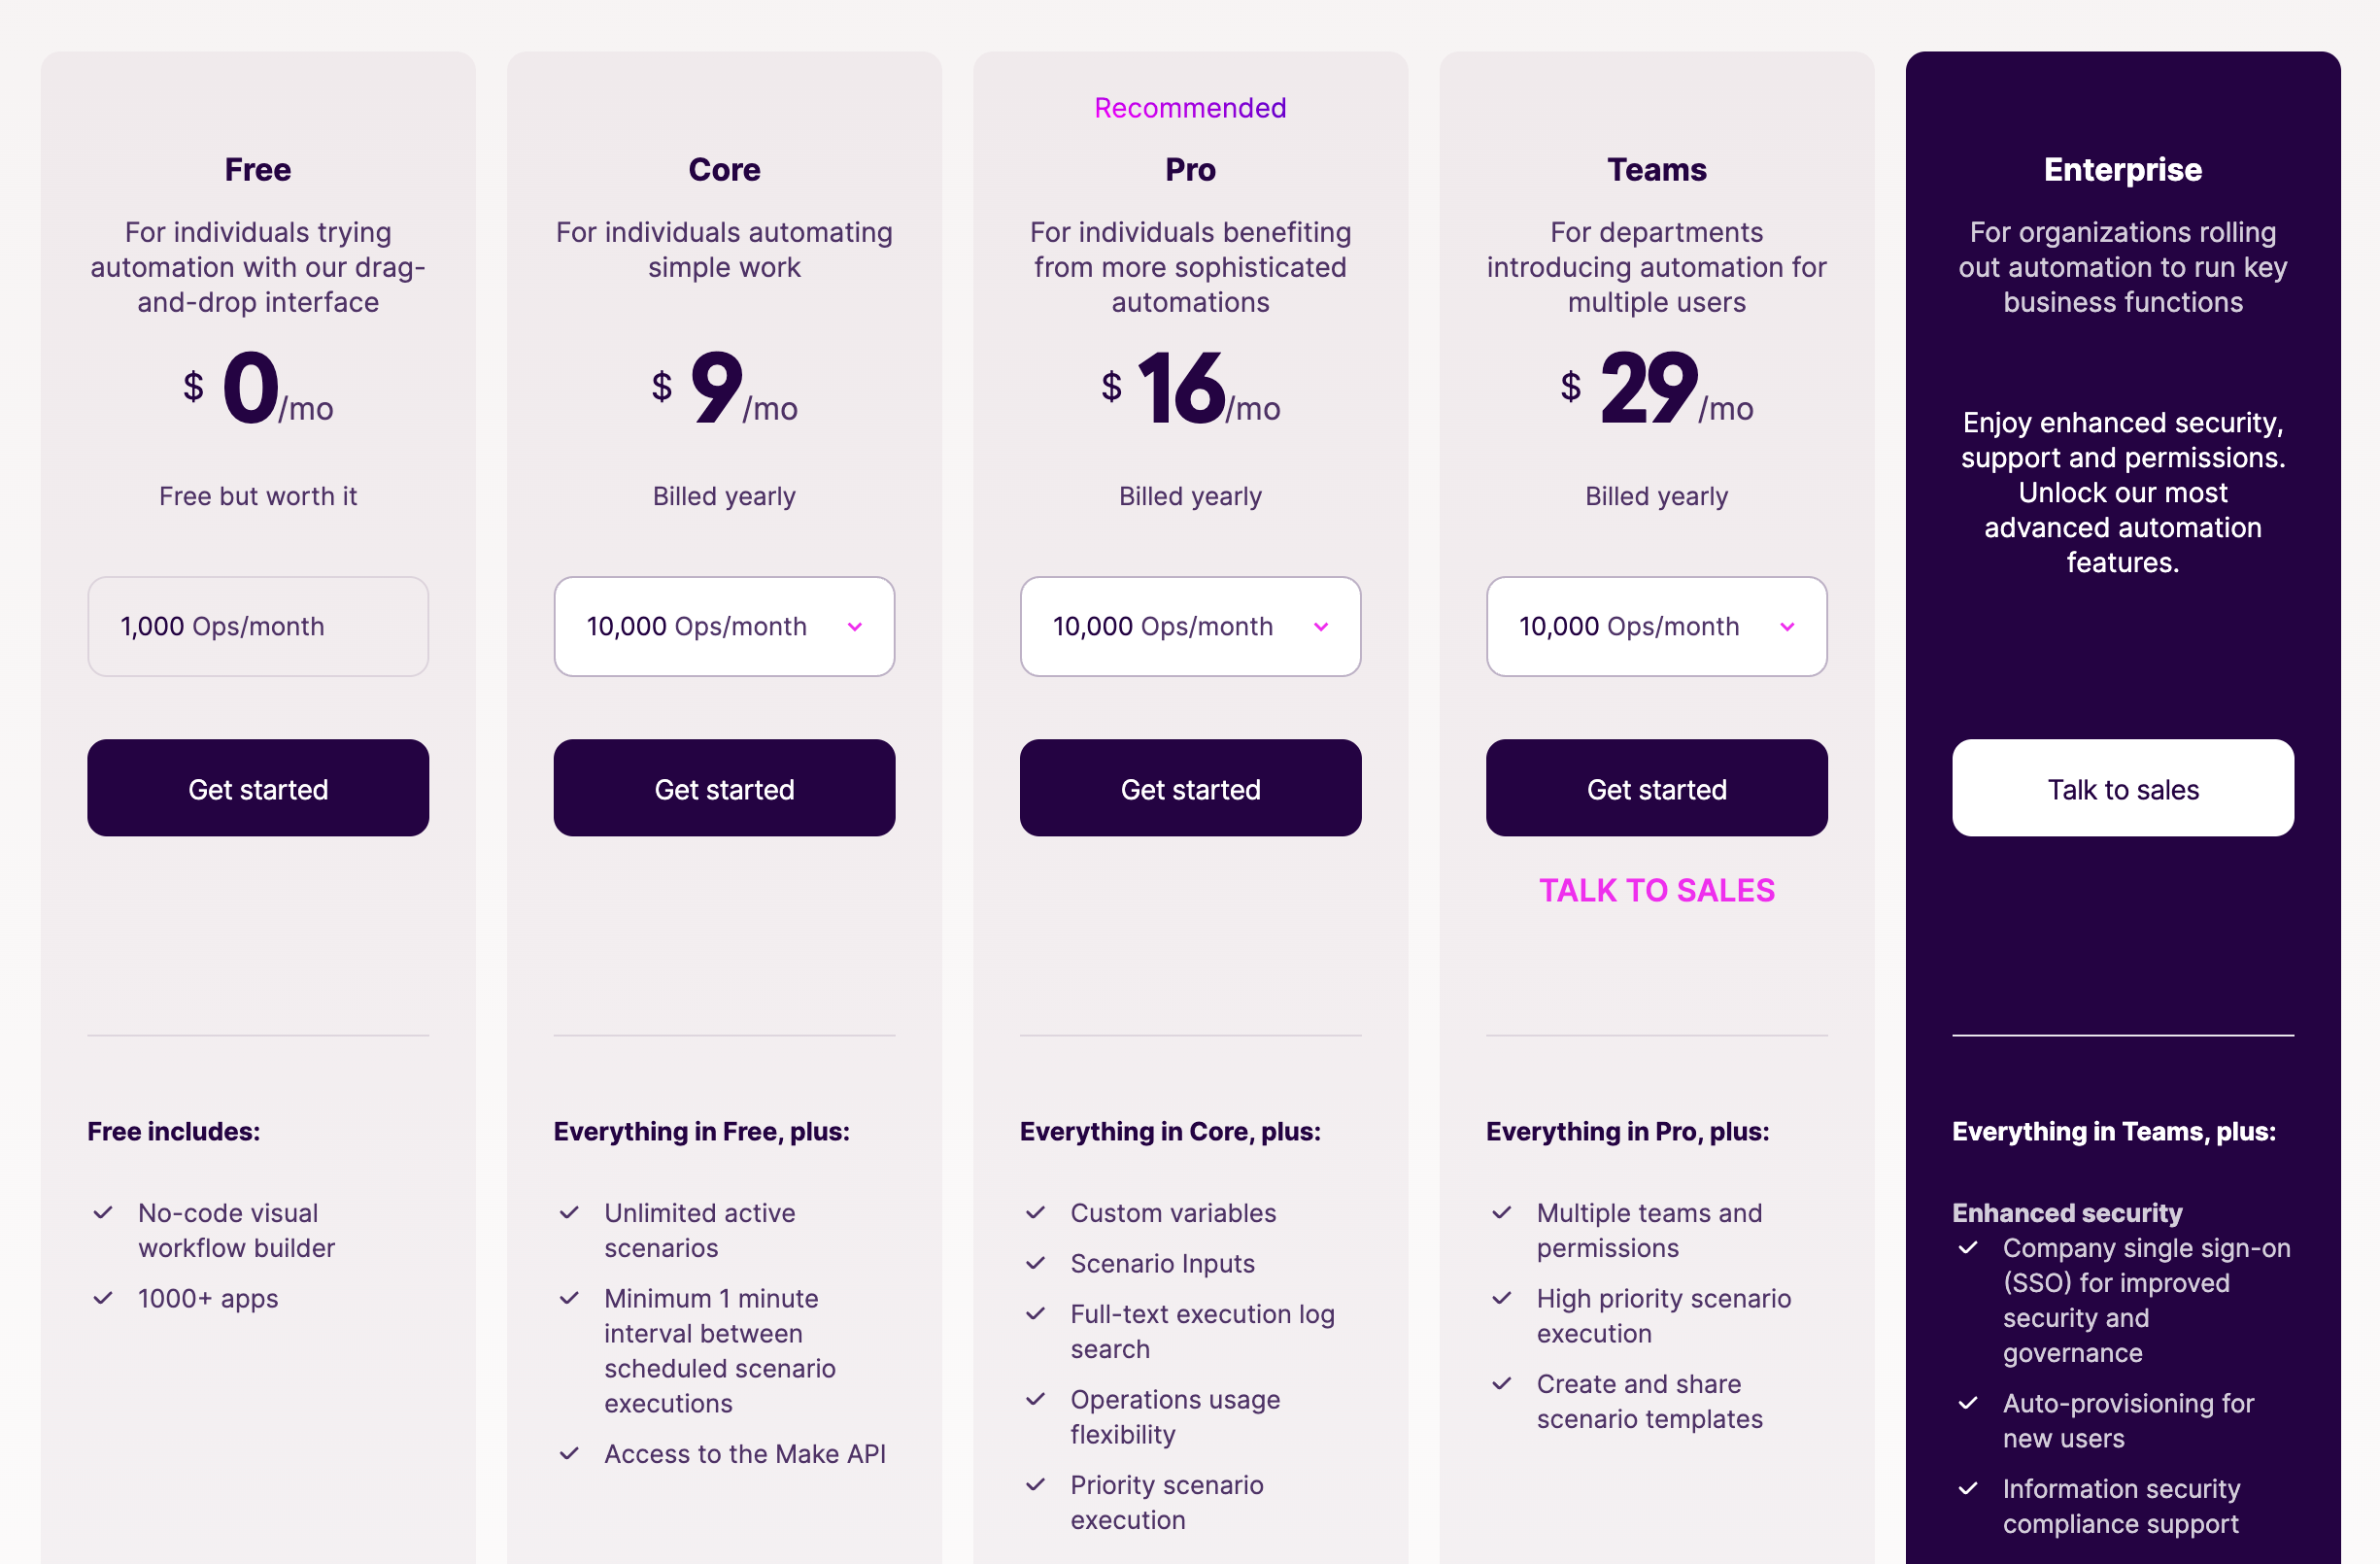Click the checkmark beside "Access to the Make API"
This screenshot has height=1564, width=2380.
570,1454
